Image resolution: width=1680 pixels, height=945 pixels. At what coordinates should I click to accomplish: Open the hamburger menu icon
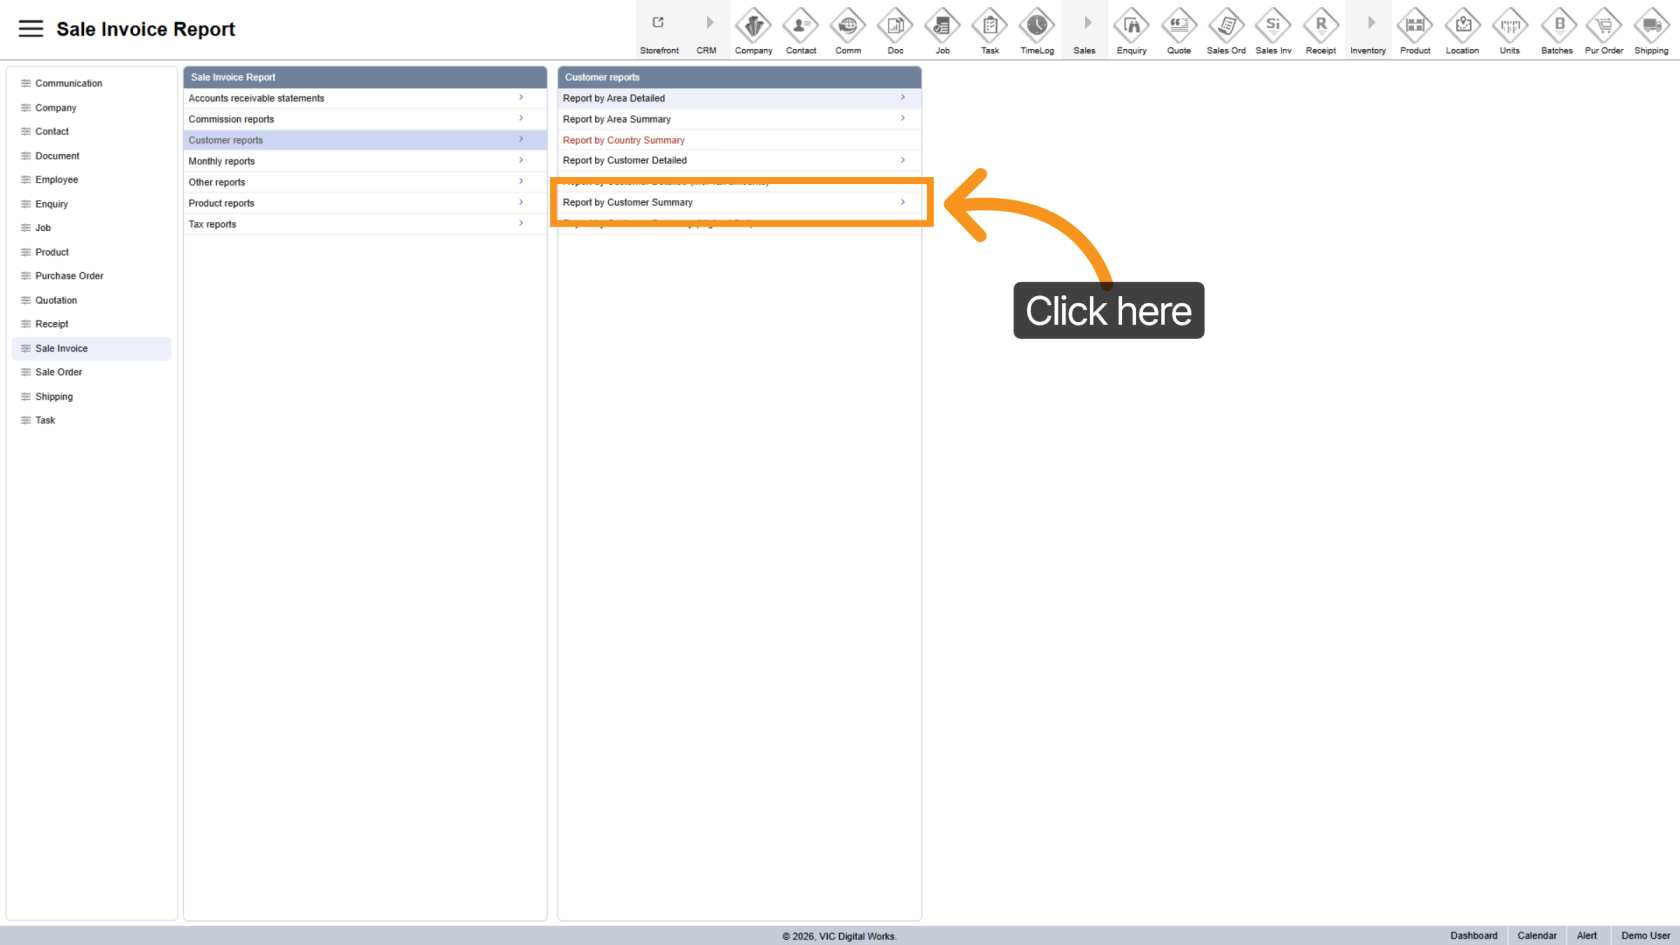coord(31,29)
